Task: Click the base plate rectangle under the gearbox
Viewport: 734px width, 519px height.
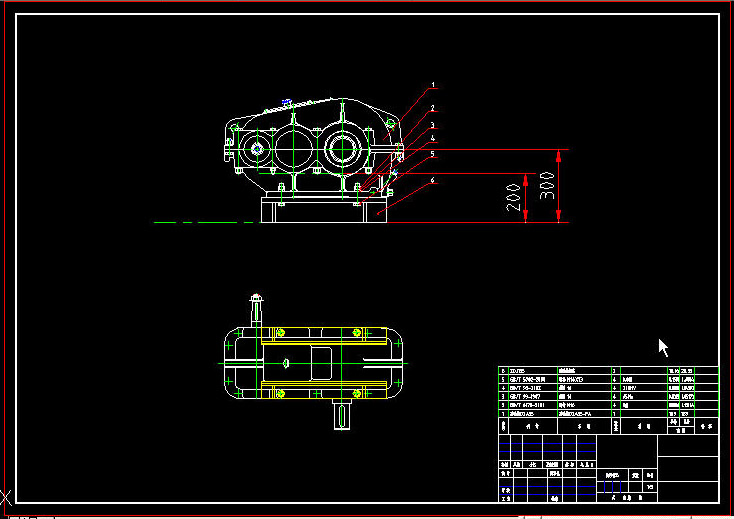Action: pos(323,210)
